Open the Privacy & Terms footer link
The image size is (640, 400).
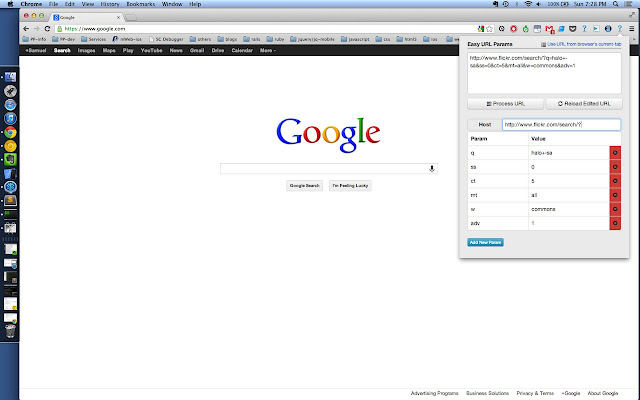535,393
